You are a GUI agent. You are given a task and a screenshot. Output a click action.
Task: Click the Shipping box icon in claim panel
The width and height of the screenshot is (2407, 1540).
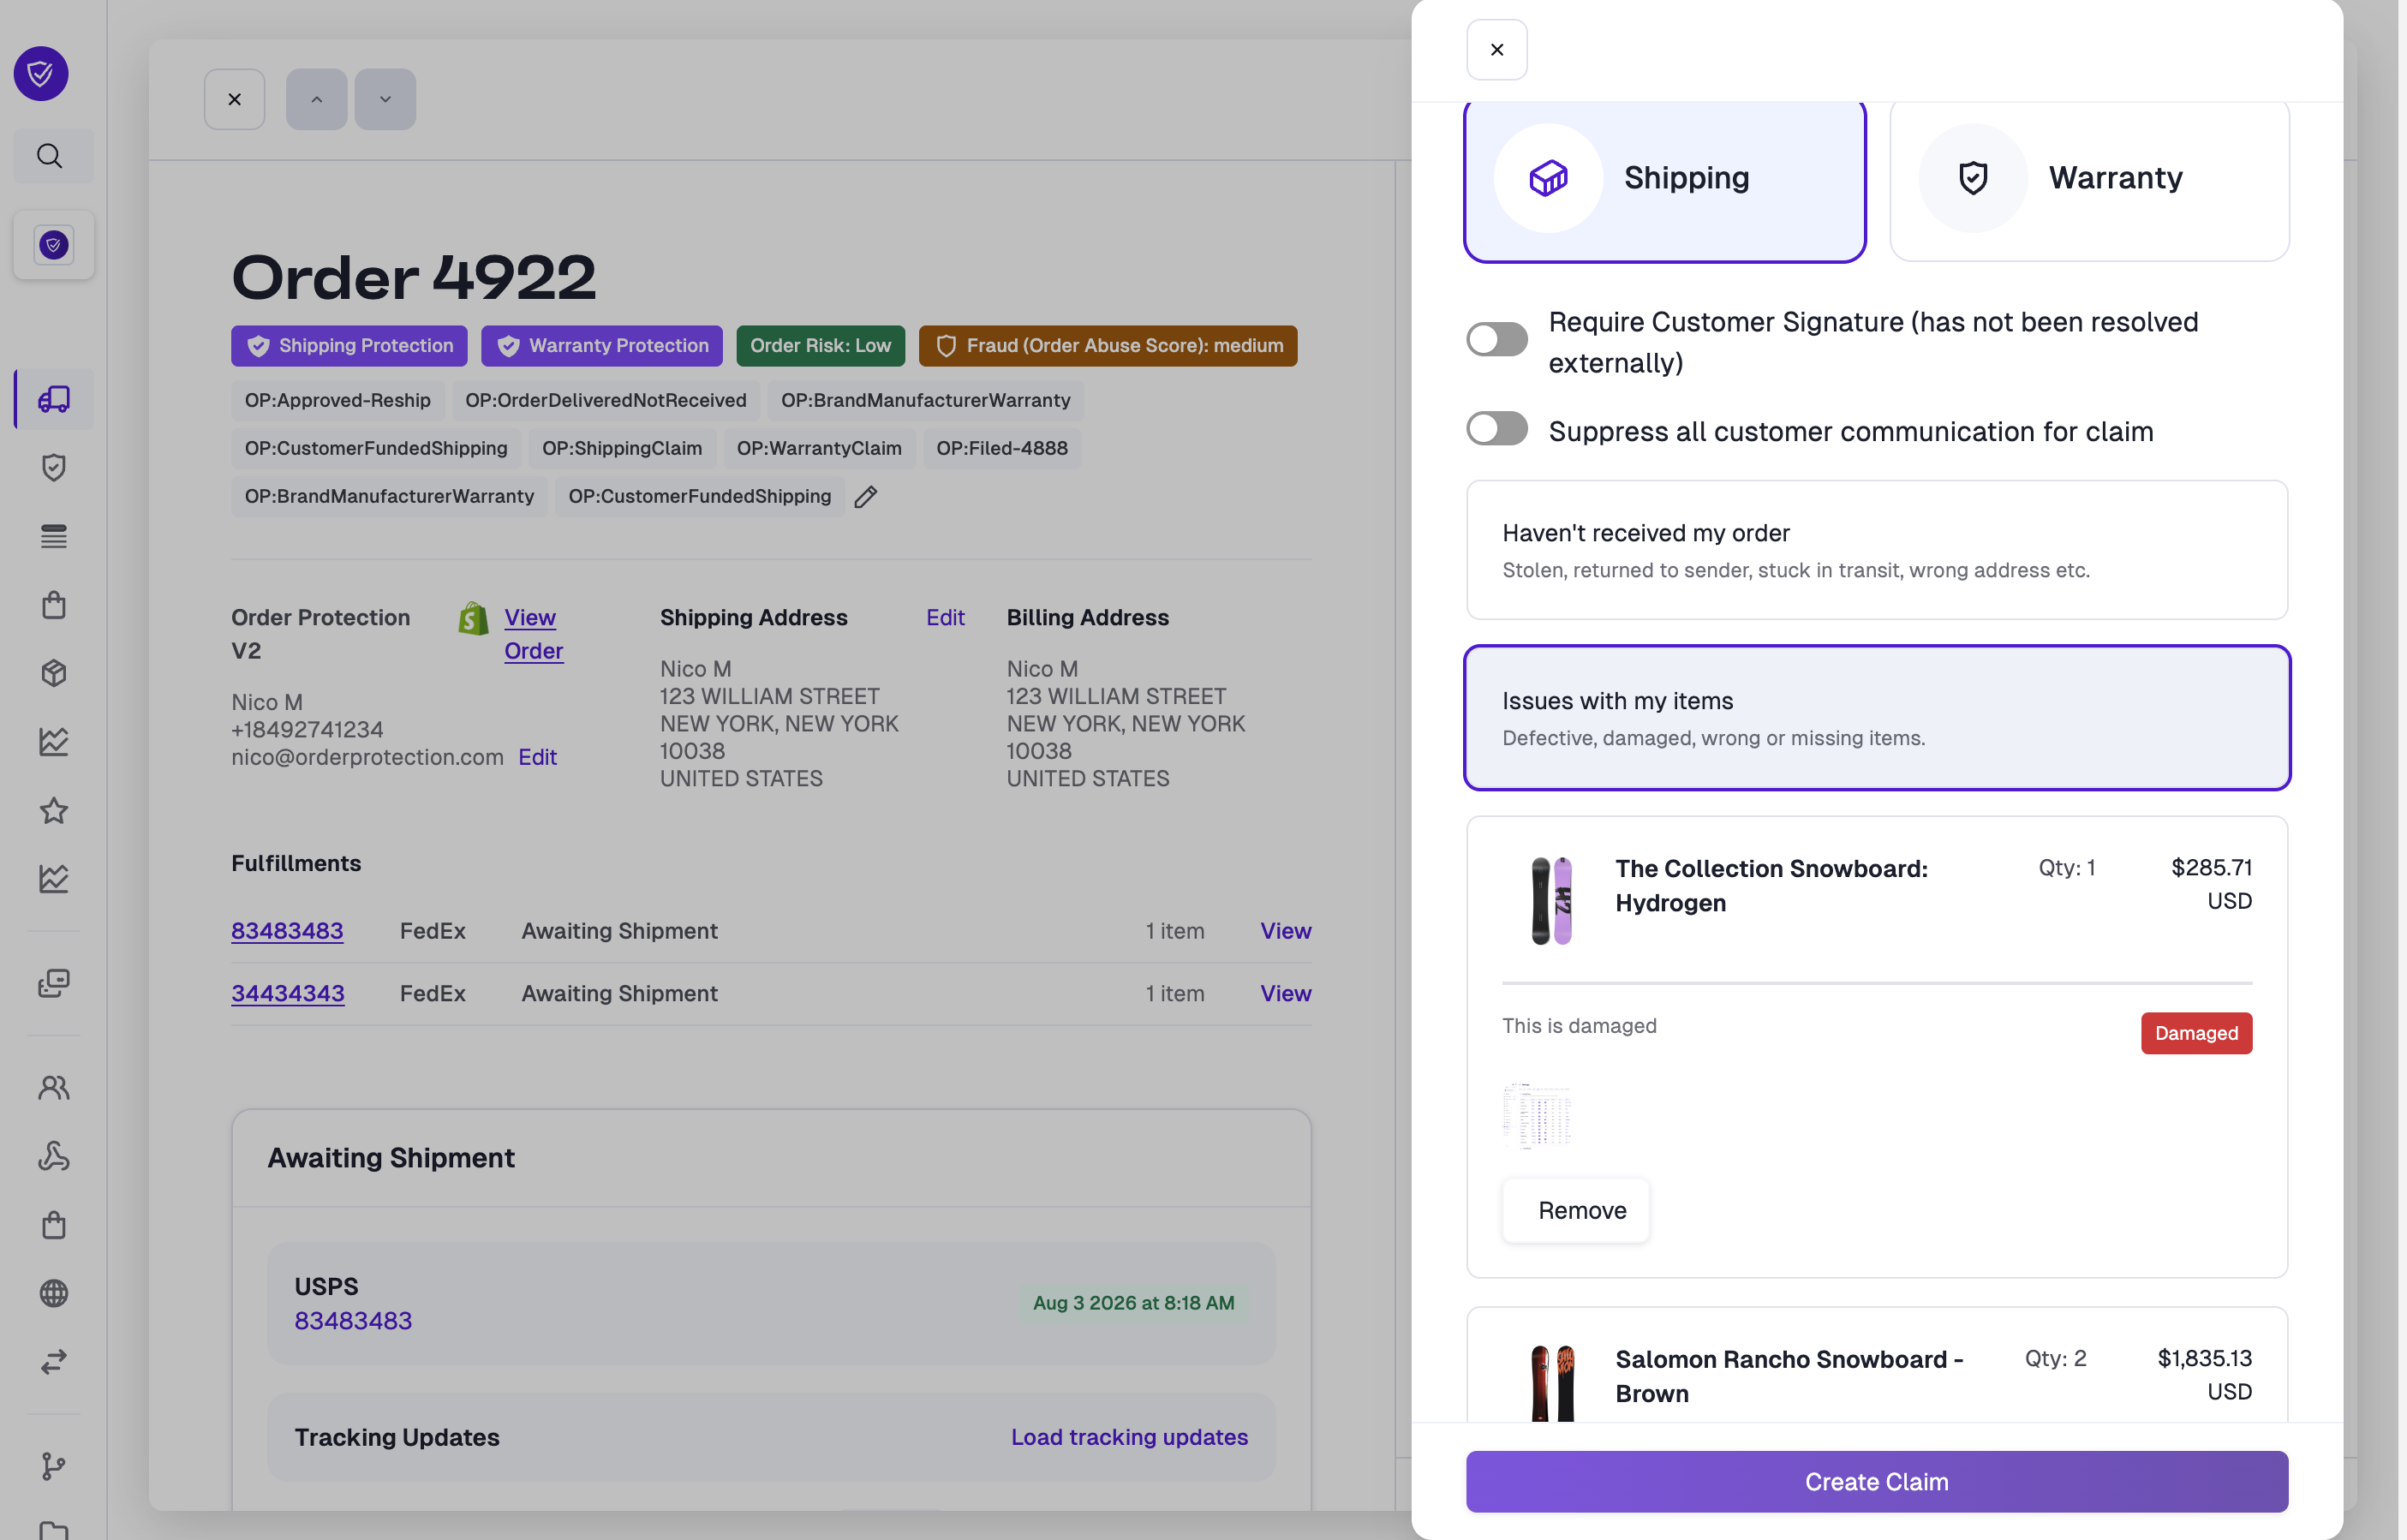click(x=1548, y=178)
